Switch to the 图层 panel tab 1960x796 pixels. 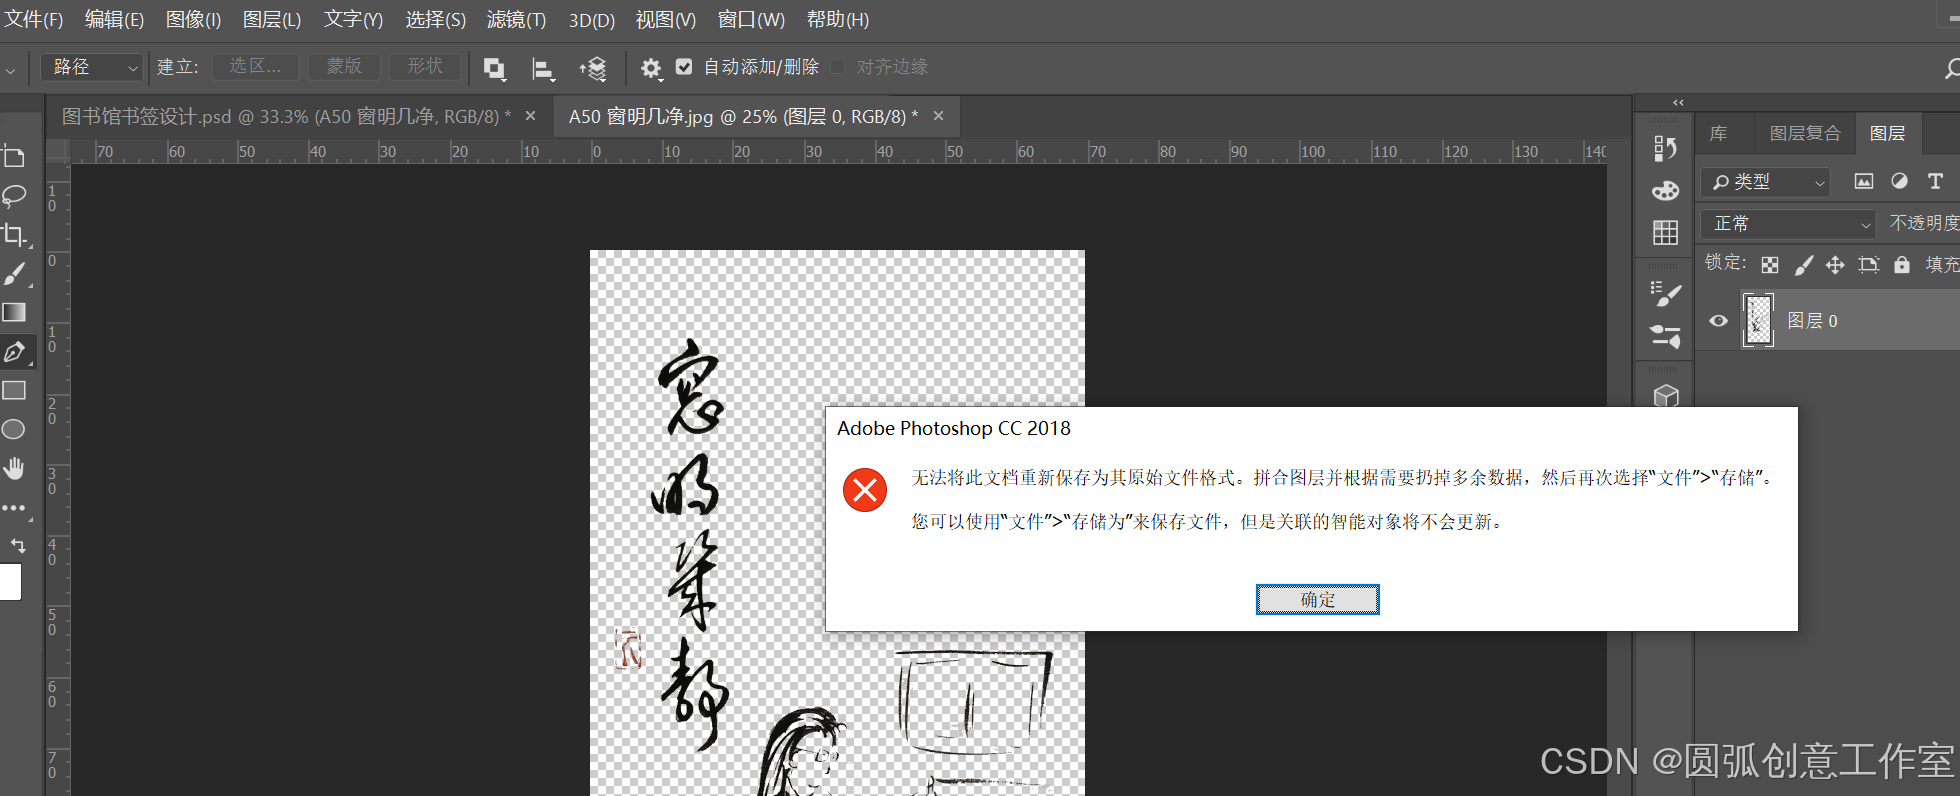point(1887,134)
